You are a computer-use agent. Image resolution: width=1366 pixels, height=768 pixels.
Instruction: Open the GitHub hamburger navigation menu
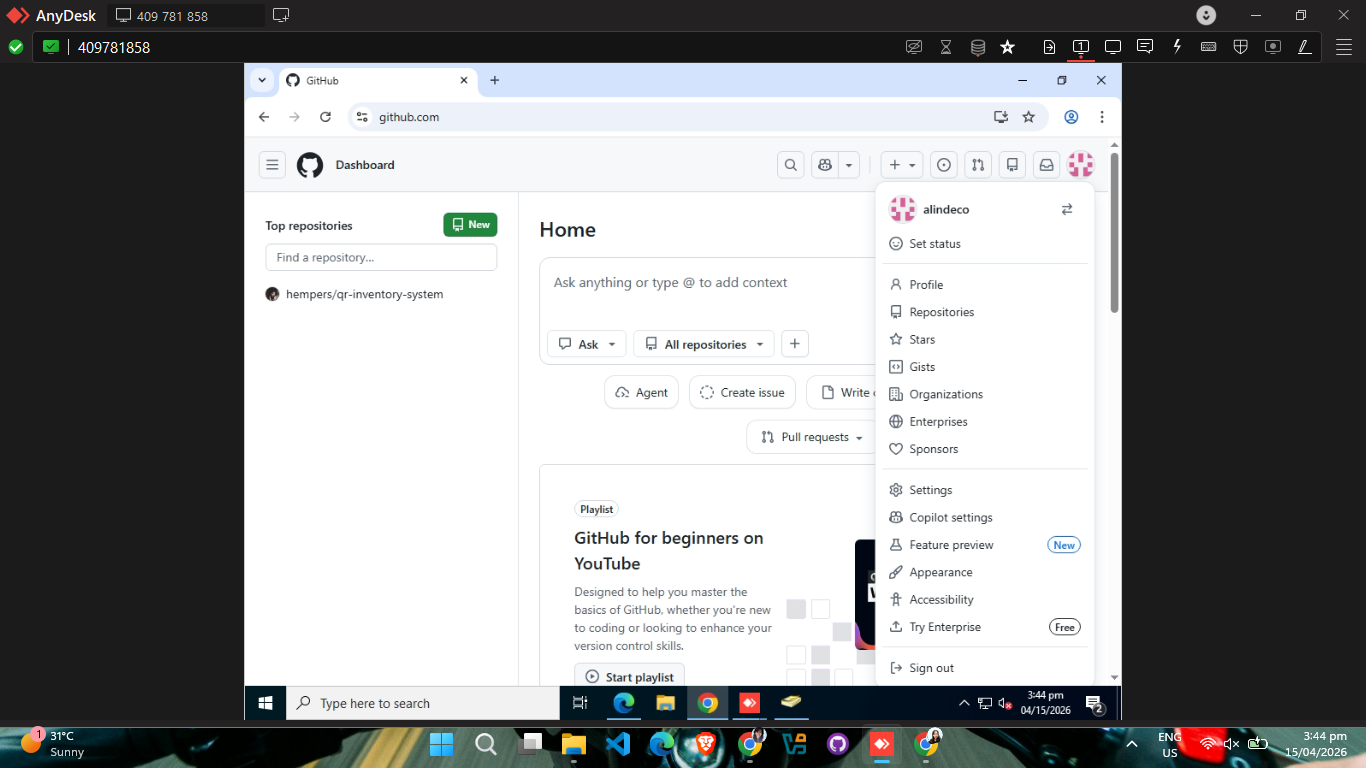pyautogui.click(x=272, y=165)
